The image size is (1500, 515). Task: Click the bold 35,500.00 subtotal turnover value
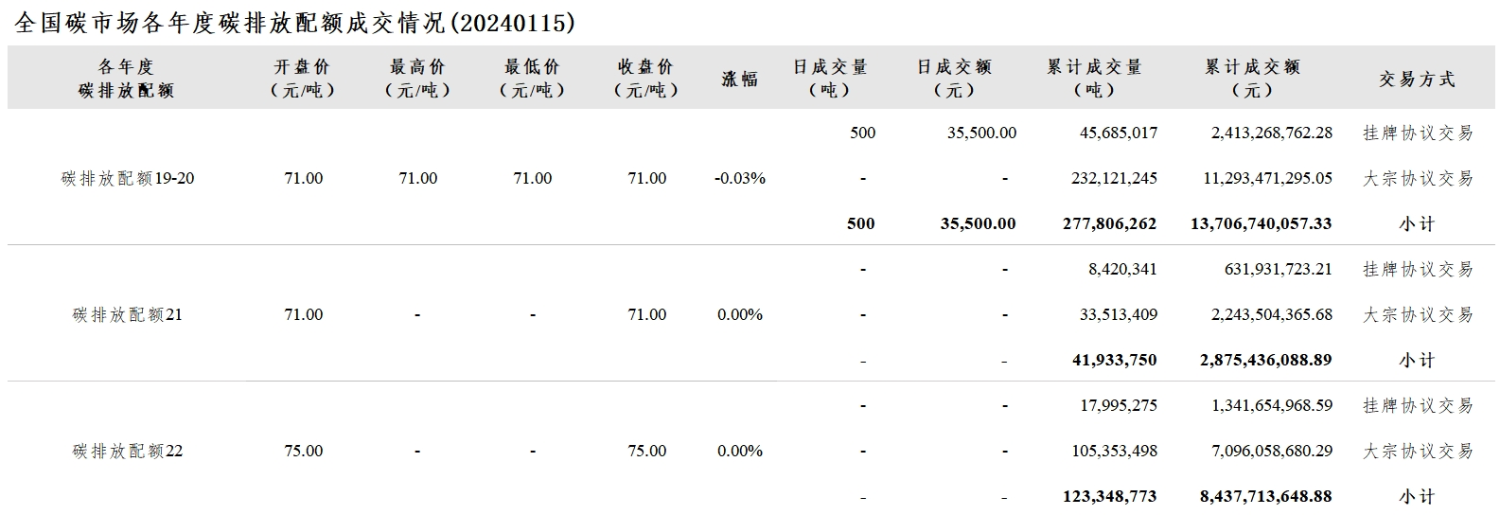(979, 224)
